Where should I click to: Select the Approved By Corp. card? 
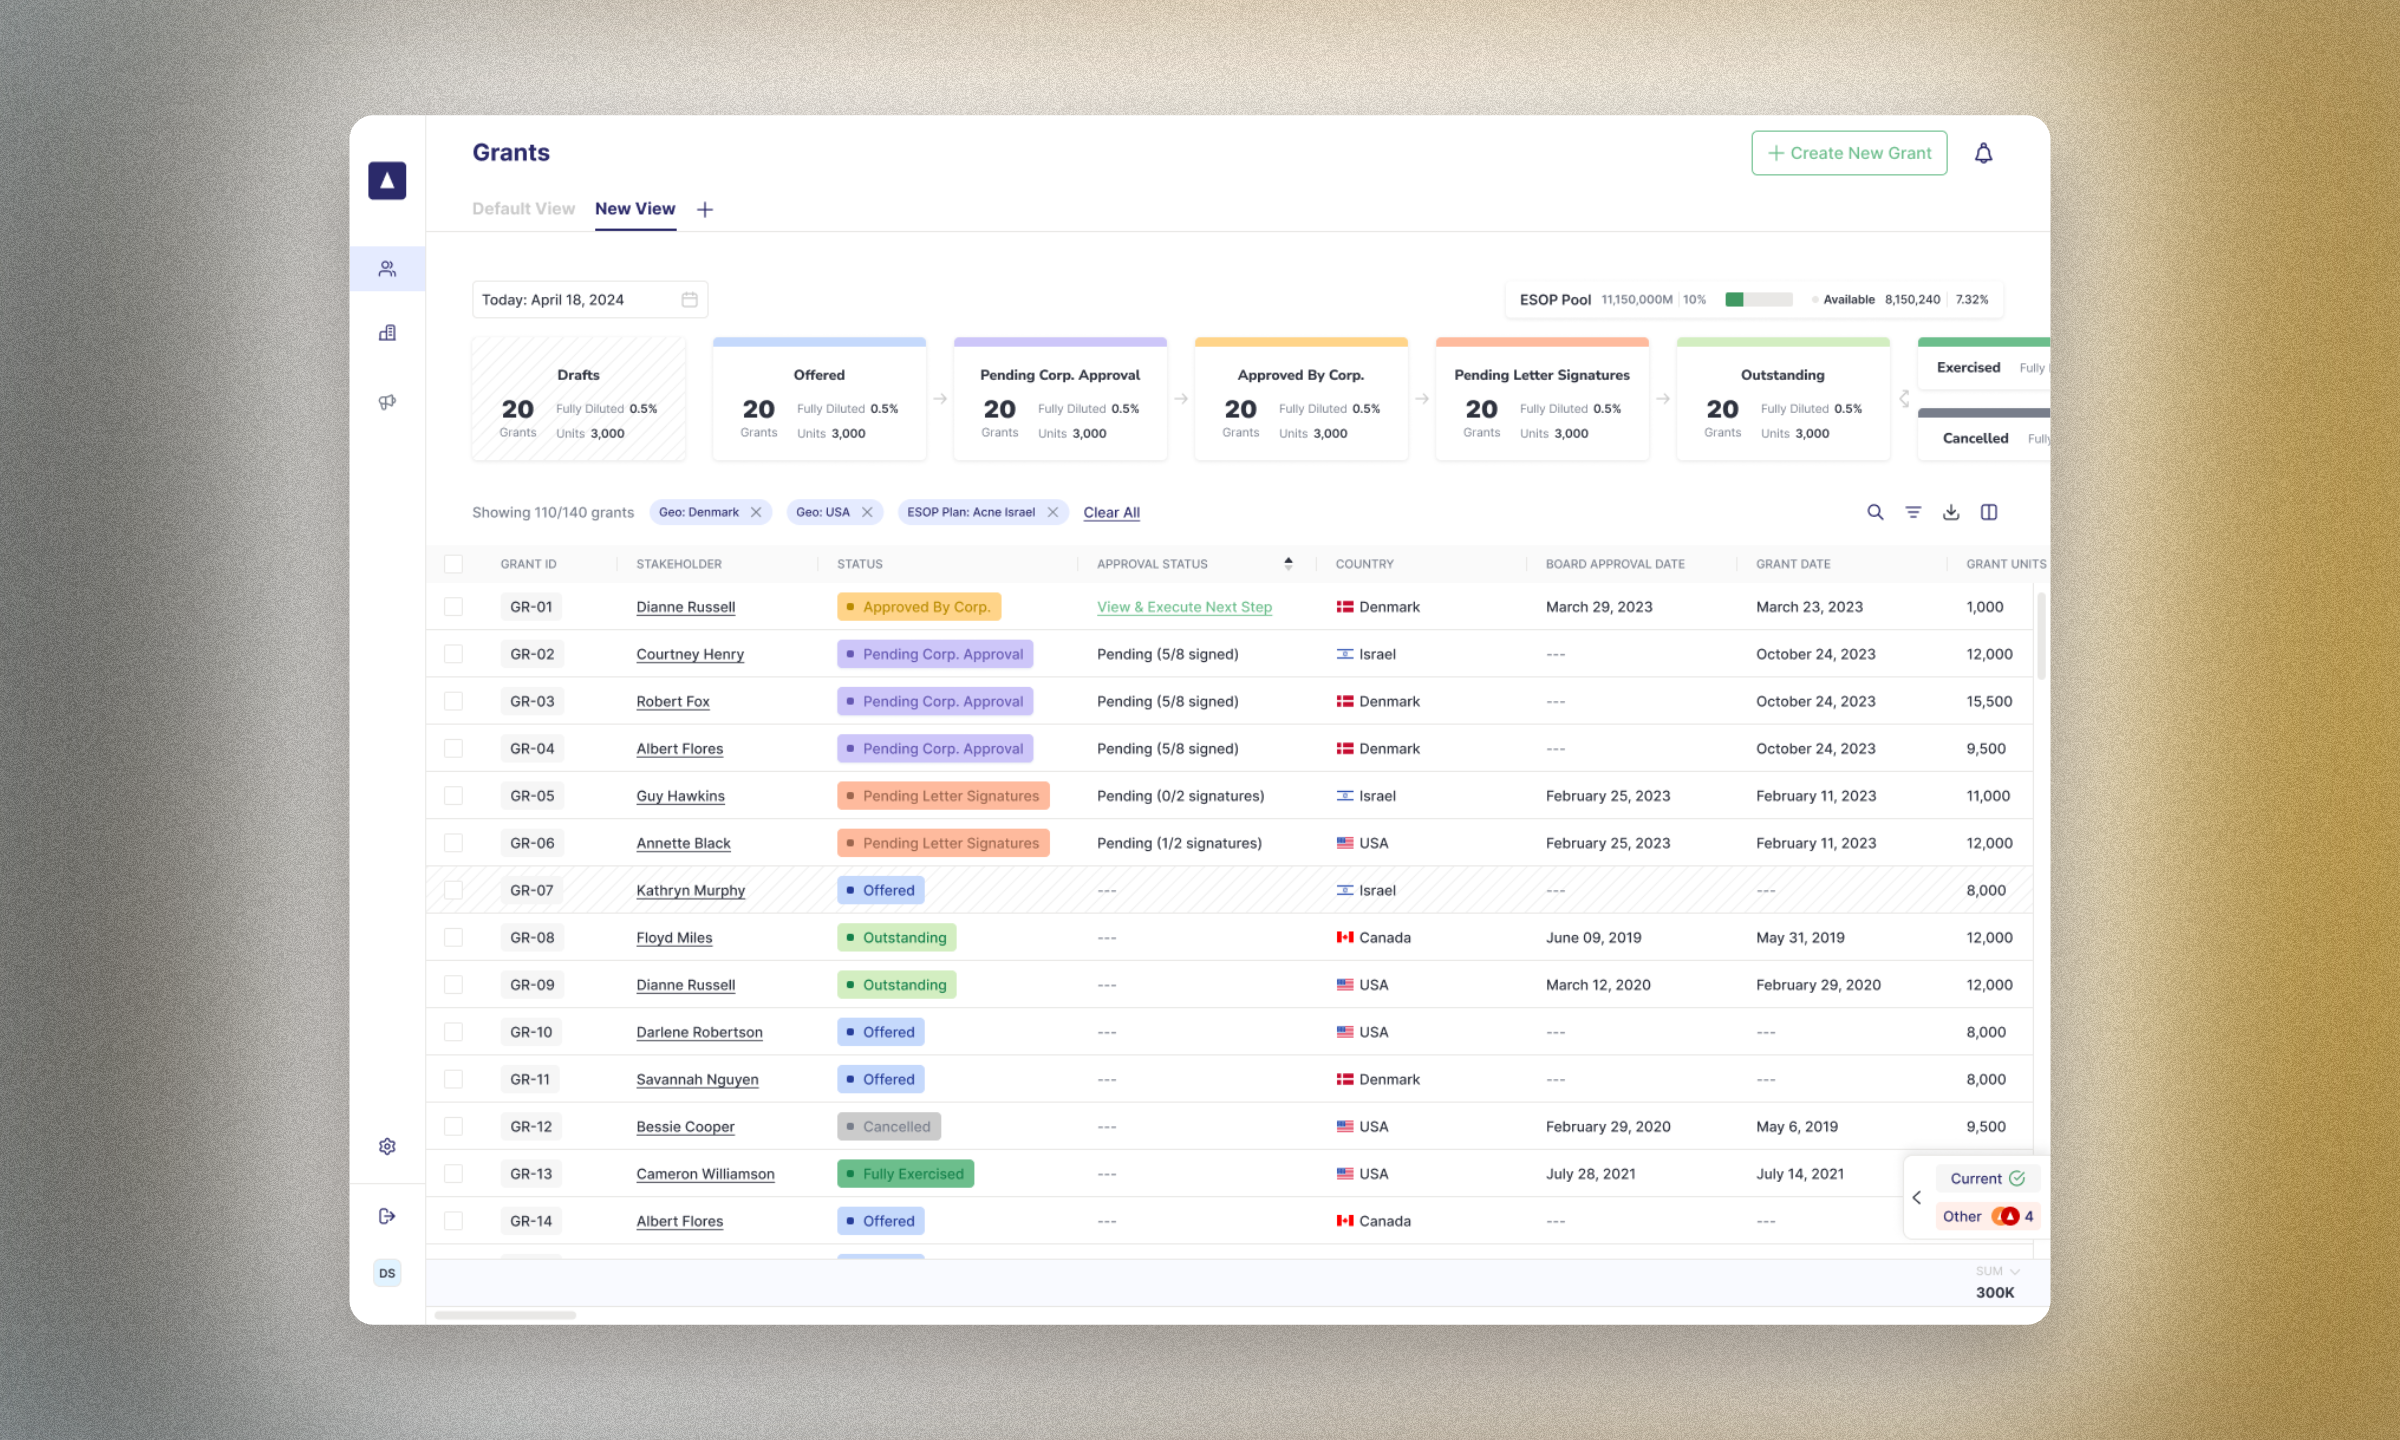pyautogui.click(x=1301, y=399)
